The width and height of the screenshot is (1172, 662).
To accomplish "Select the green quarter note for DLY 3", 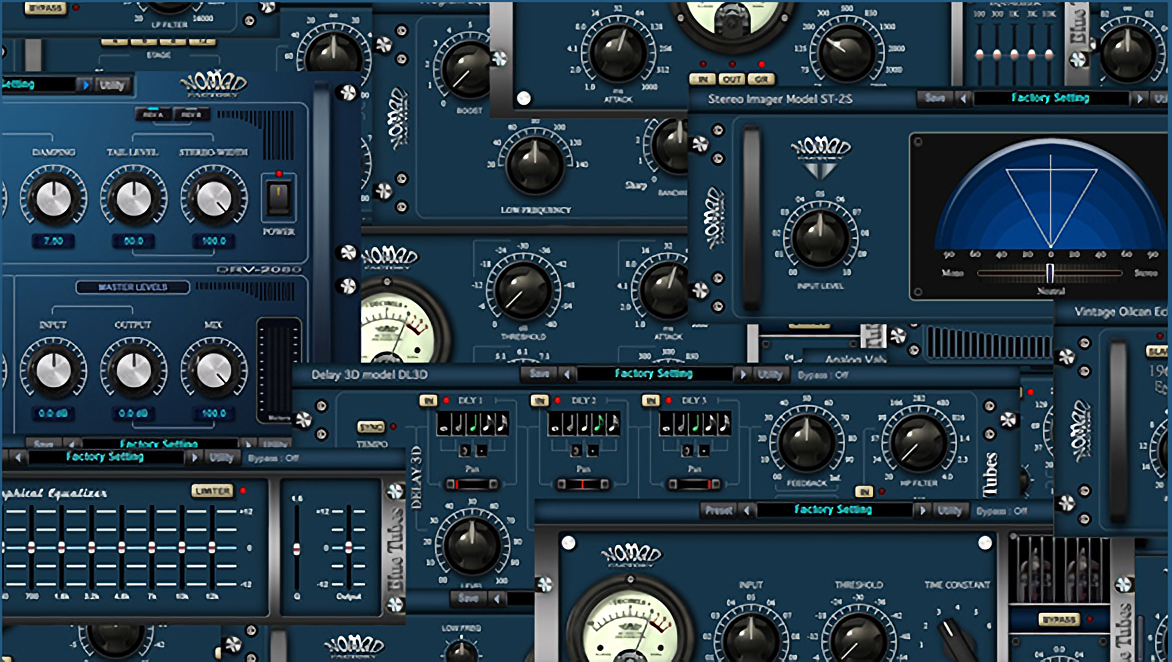I will pos(695,424).
